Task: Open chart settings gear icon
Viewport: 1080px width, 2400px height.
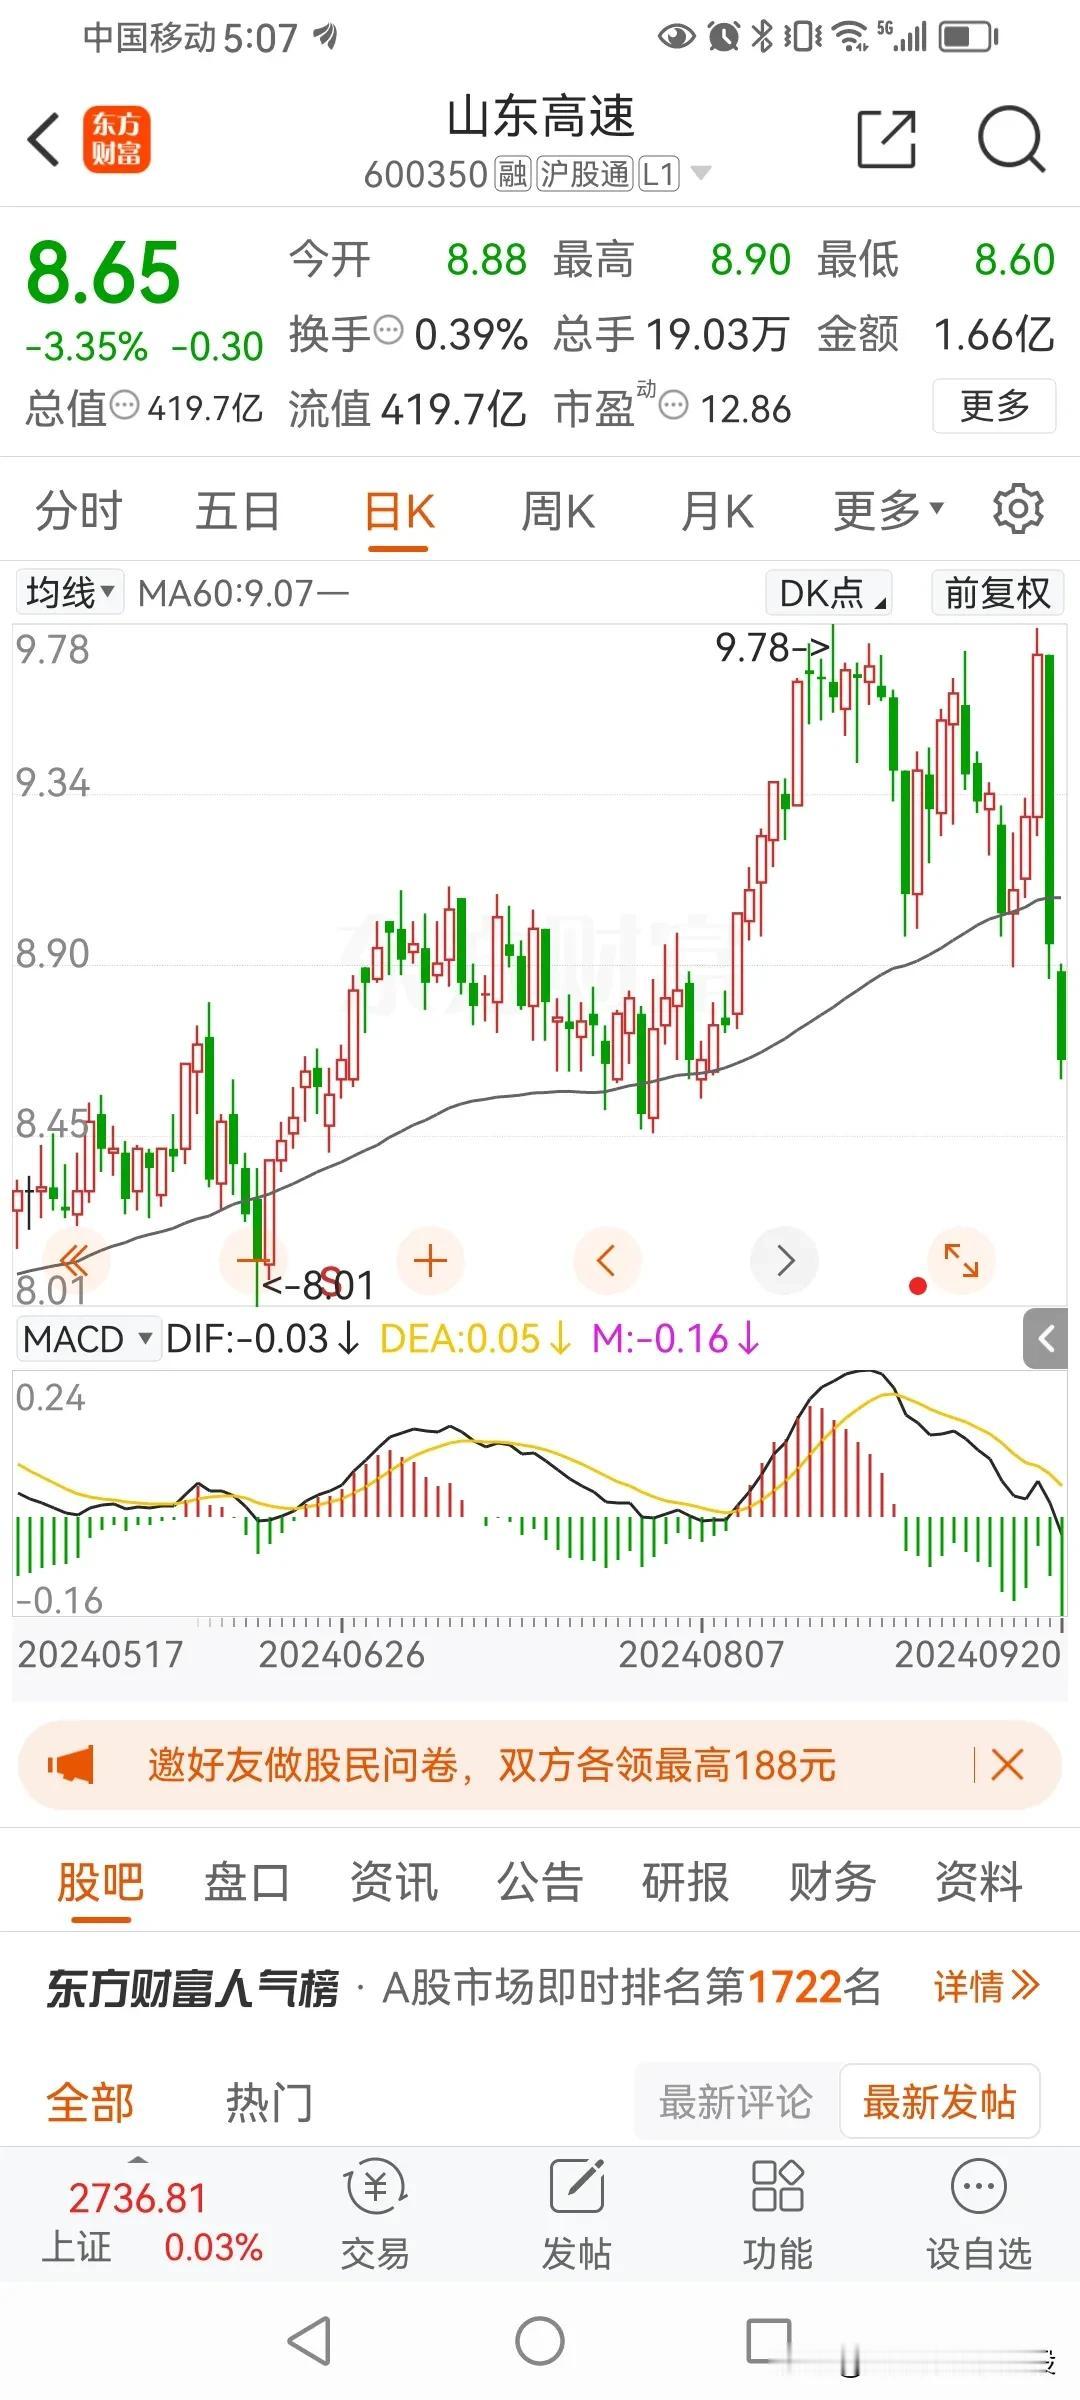Action: [x=1017, y=509]
